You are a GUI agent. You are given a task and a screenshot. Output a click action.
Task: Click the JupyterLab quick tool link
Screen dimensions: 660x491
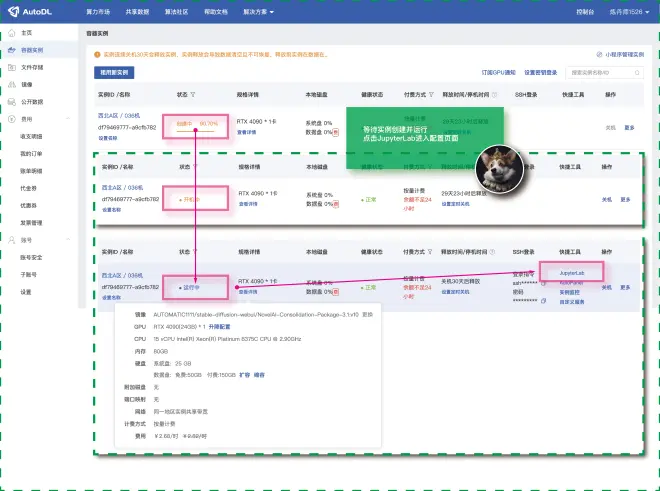pos(572,272)
